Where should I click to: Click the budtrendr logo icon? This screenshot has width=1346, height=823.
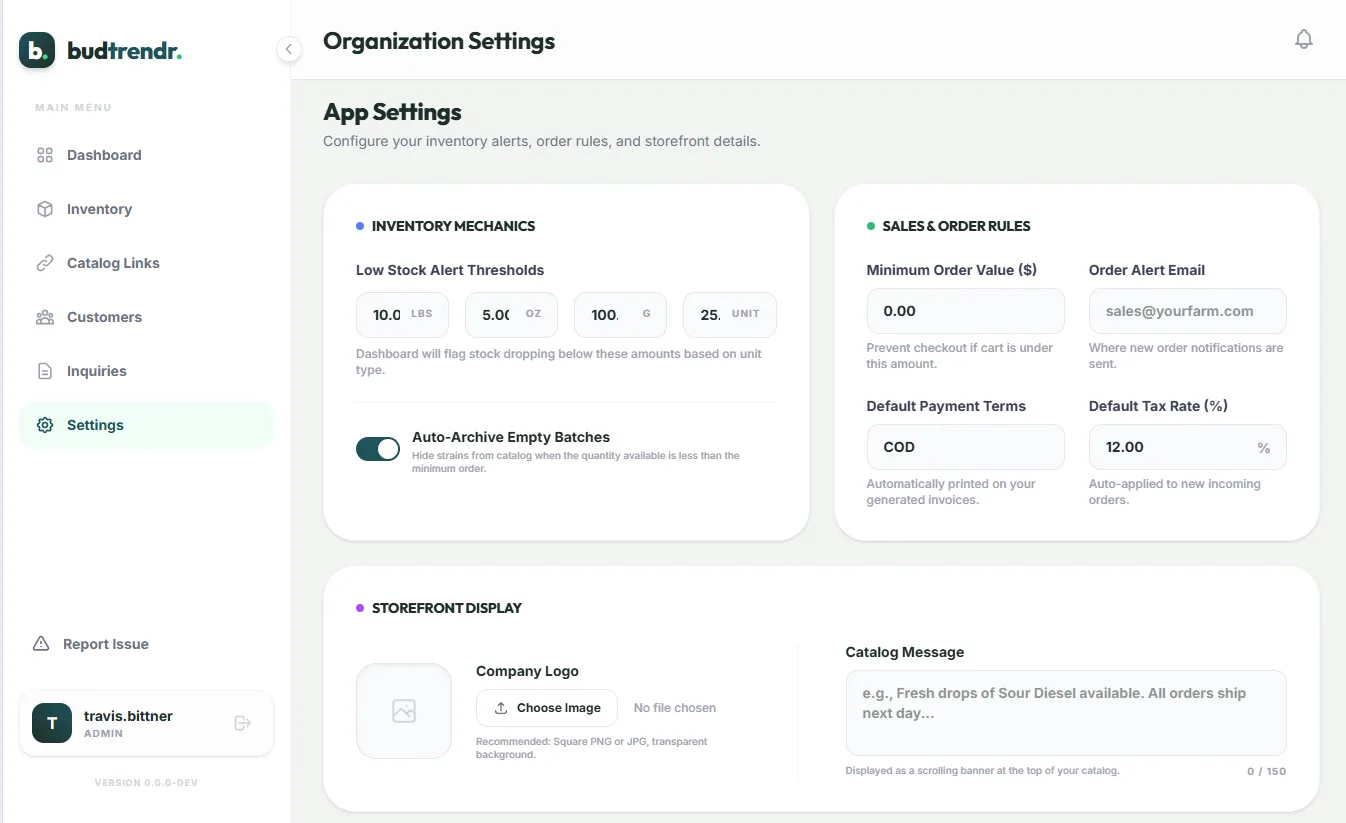[37, 49]
